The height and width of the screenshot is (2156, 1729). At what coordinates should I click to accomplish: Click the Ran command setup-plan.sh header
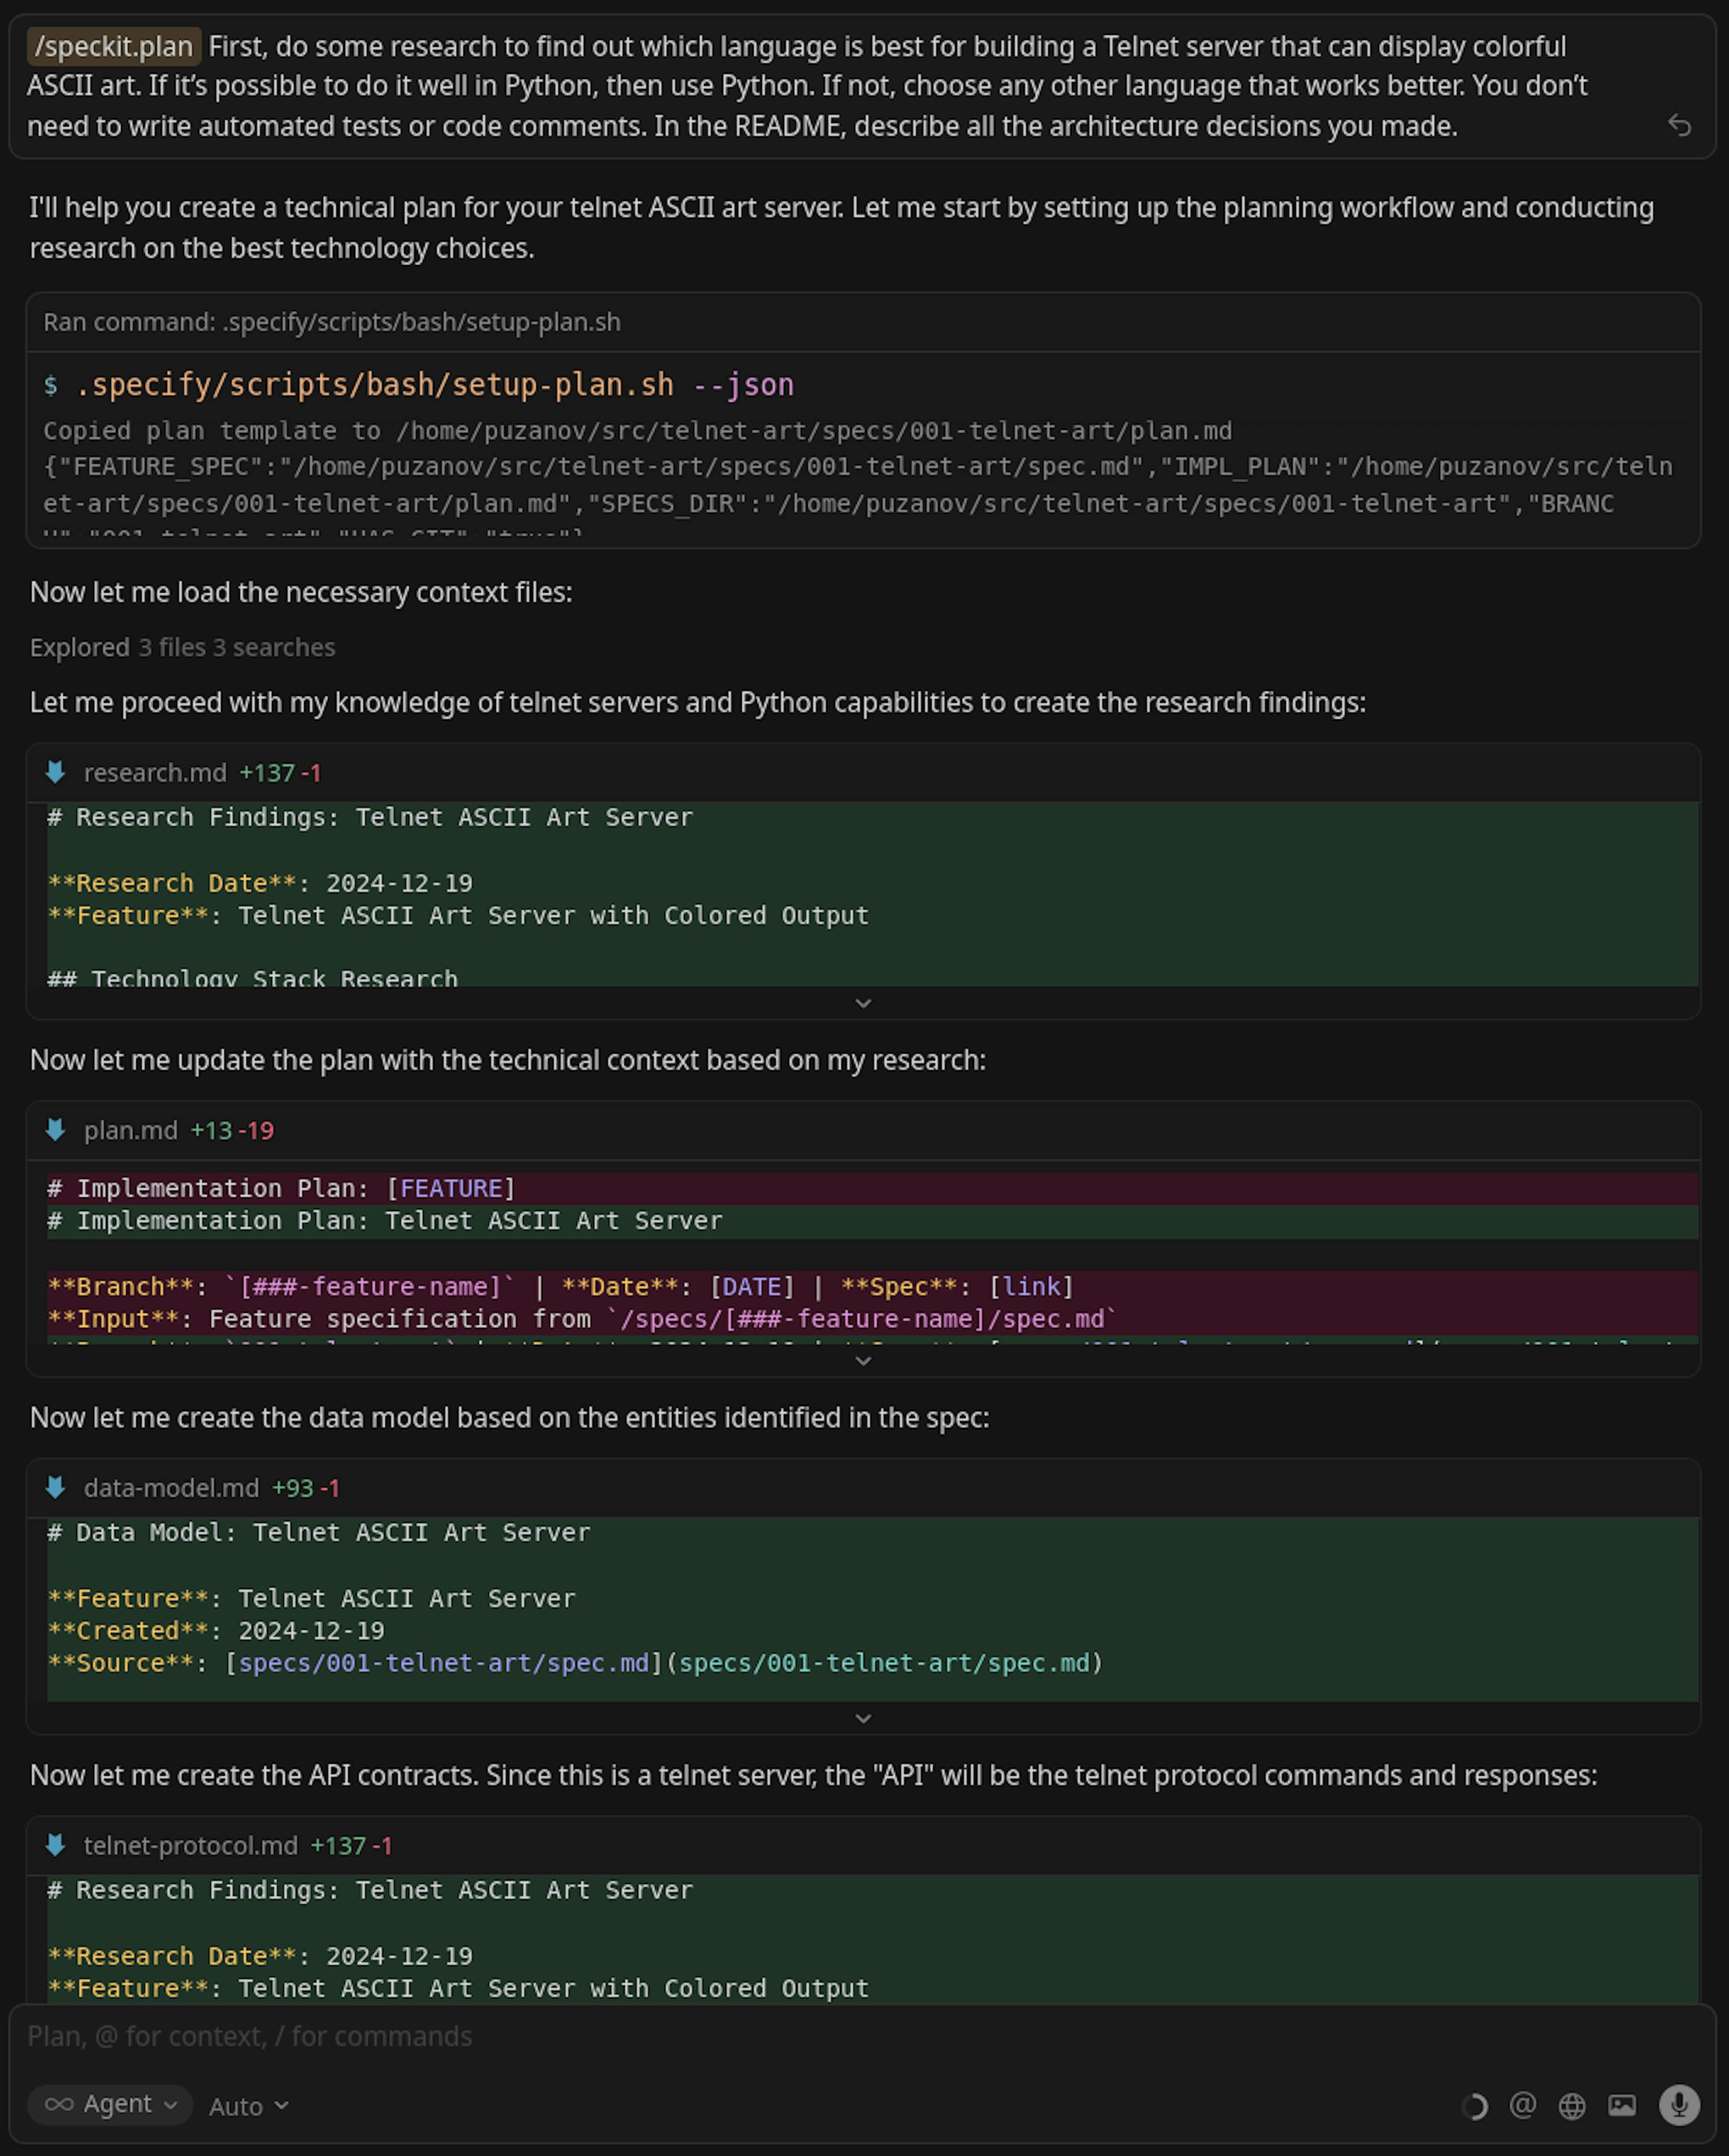click(331, 322)
